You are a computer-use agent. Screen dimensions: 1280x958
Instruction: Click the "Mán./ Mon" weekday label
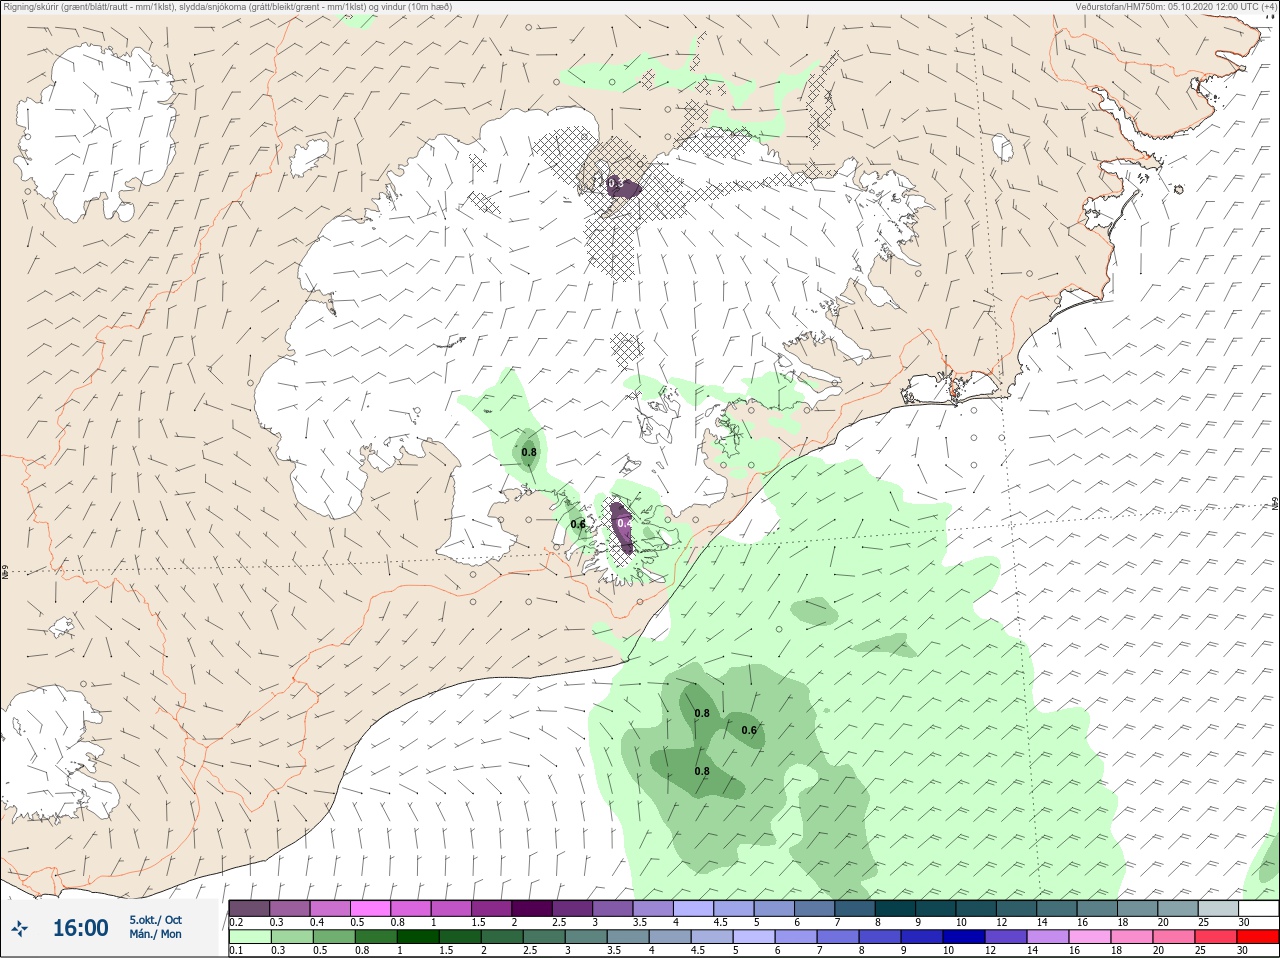click(x=155, y=934)
